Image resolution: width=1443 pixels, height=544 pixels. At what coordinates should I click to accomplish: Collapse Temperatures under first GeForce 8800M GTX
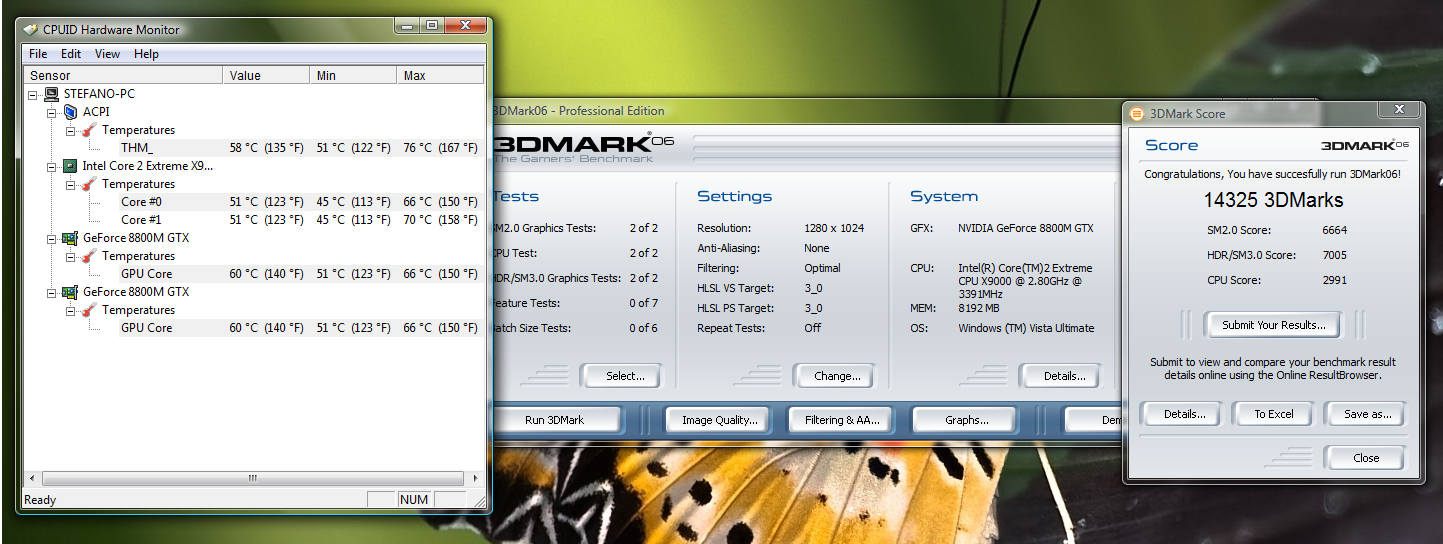70,256
